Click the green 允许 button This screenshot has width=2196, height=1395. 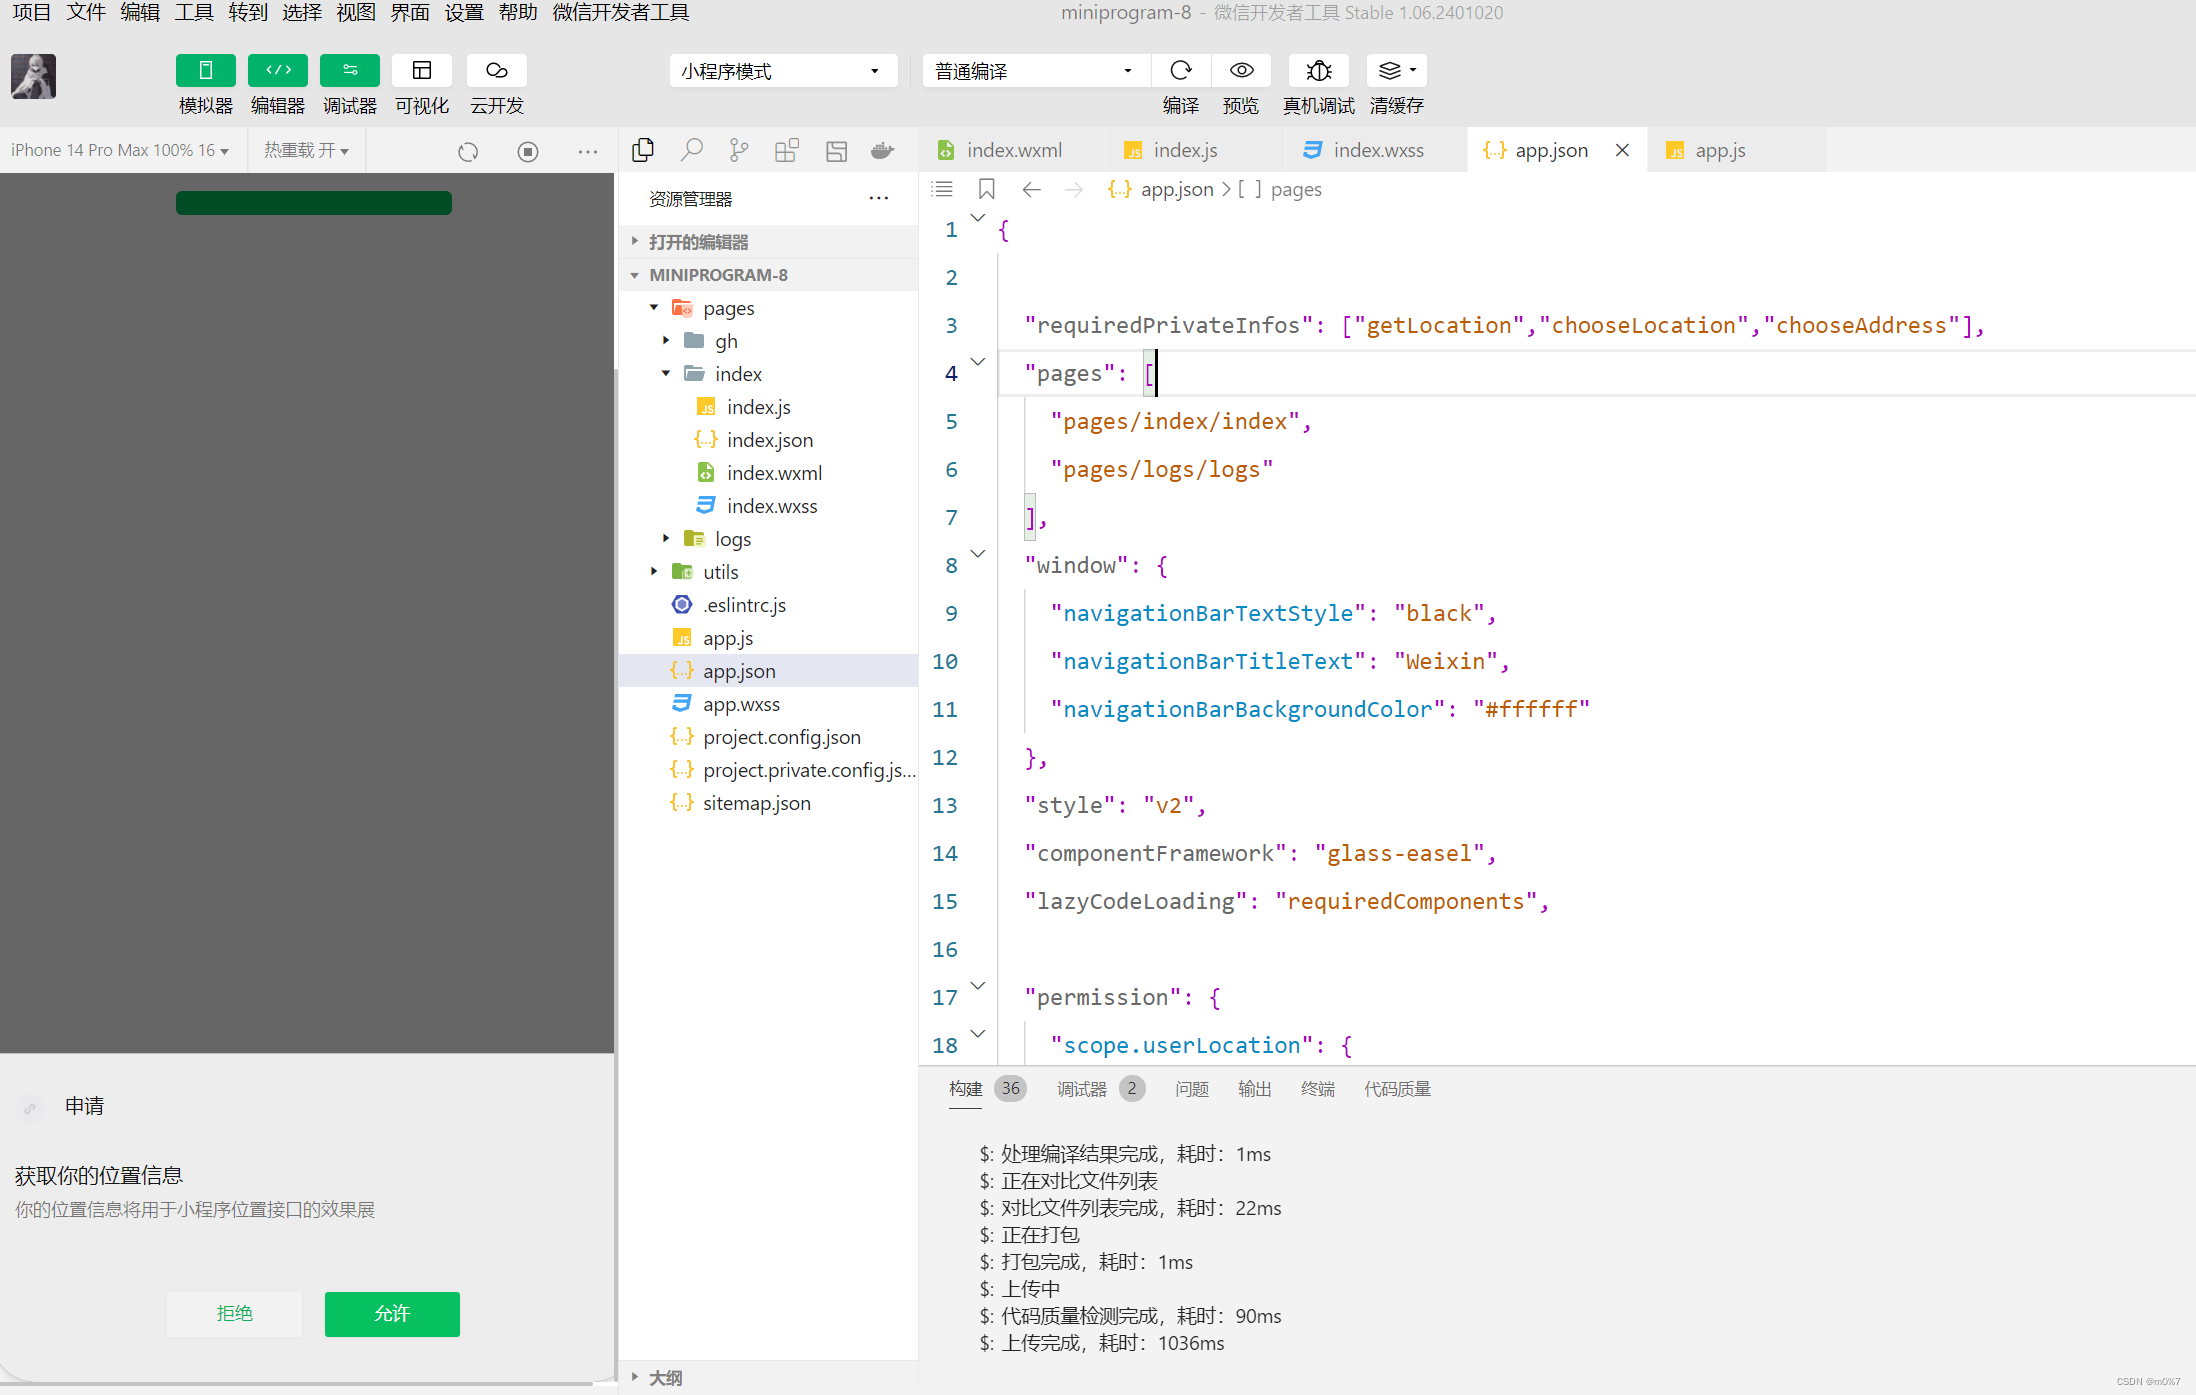click(392, 1314)
